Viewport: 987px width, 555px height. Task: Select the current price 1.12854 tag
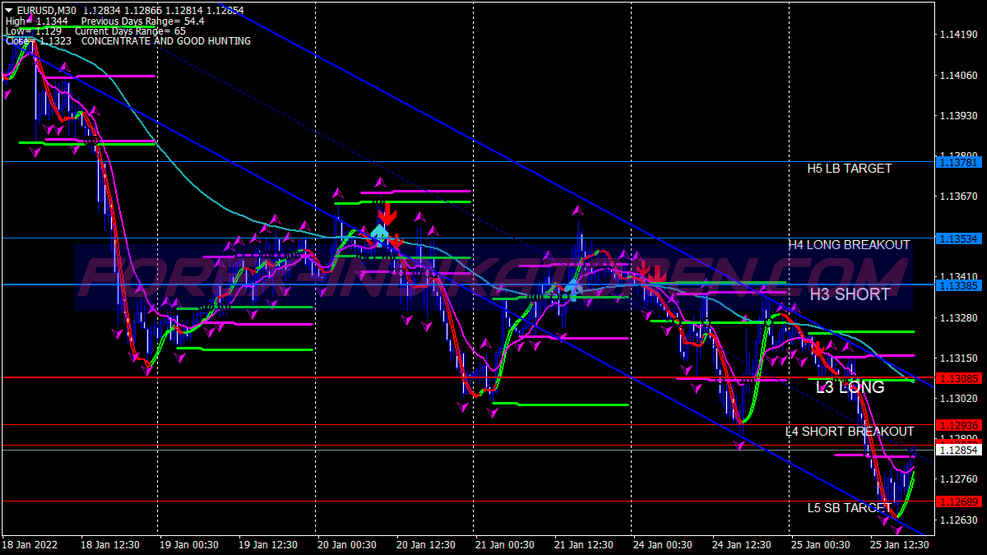tap(958, 450)
